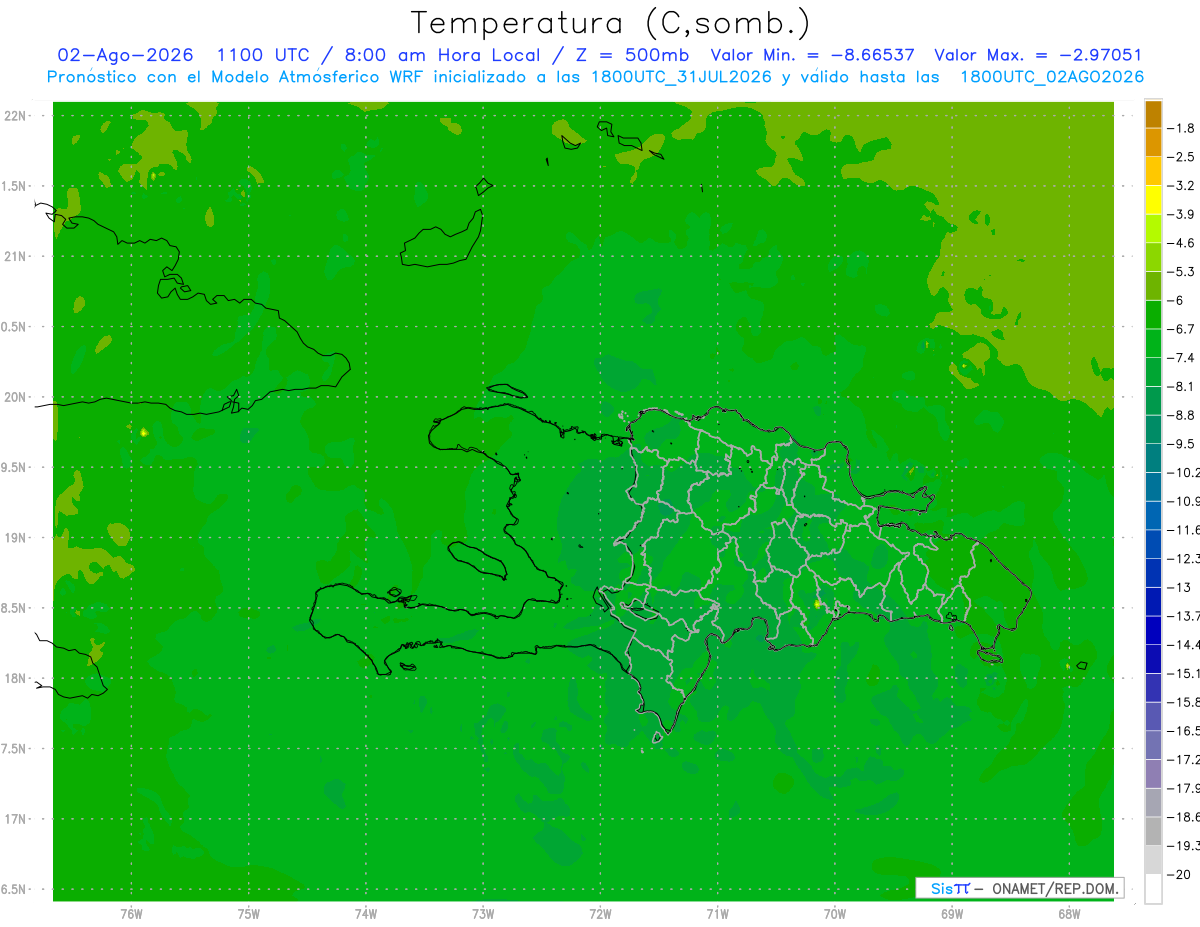
Task: Click the 'Valor Max. = -2.97051' readout
Action: [x=1038, y=55]
